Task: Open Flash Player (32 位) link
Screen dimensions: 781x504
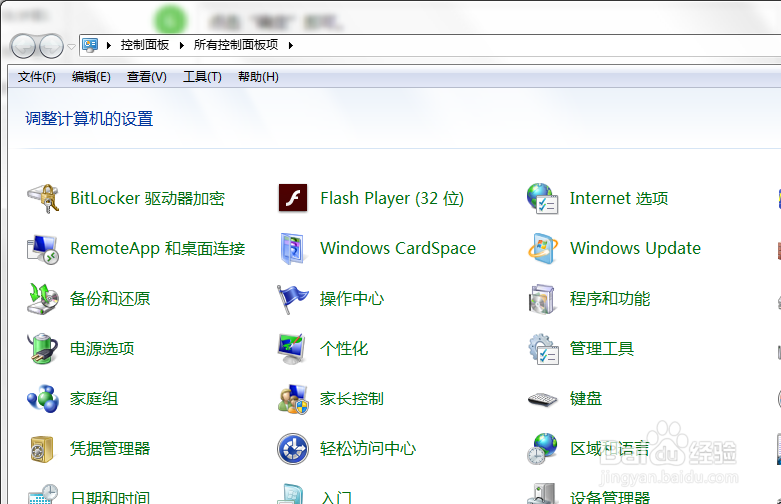Action: (x=392, y=198)
